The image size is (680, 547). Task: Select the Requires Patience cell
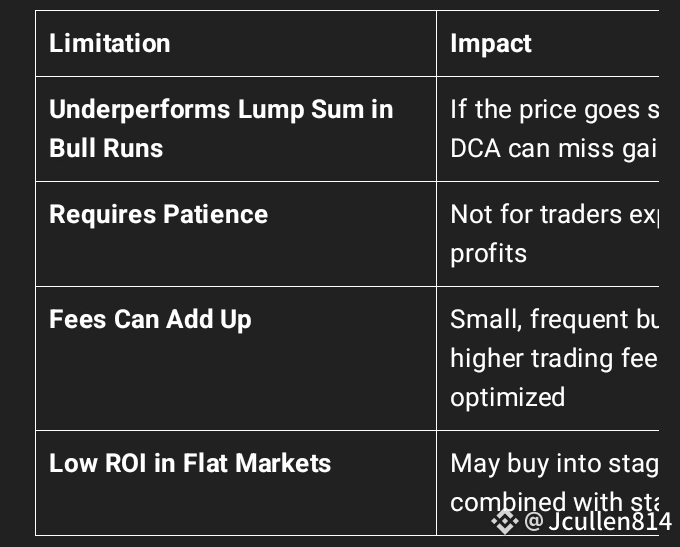coord(235,234)
